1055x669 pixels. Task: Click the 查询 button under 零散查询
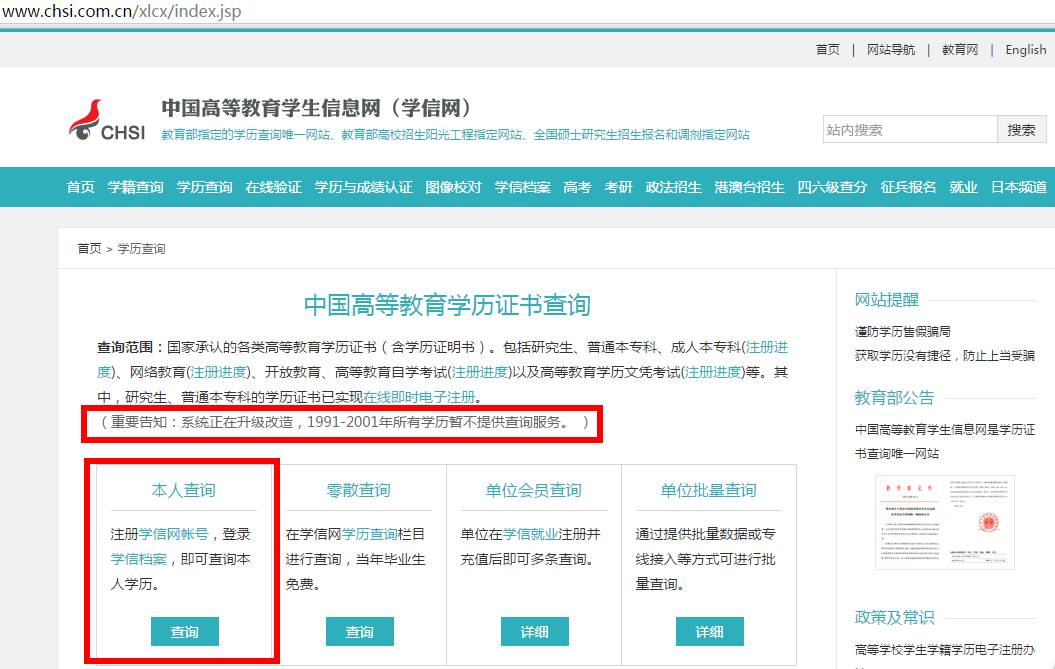[359, 631]
